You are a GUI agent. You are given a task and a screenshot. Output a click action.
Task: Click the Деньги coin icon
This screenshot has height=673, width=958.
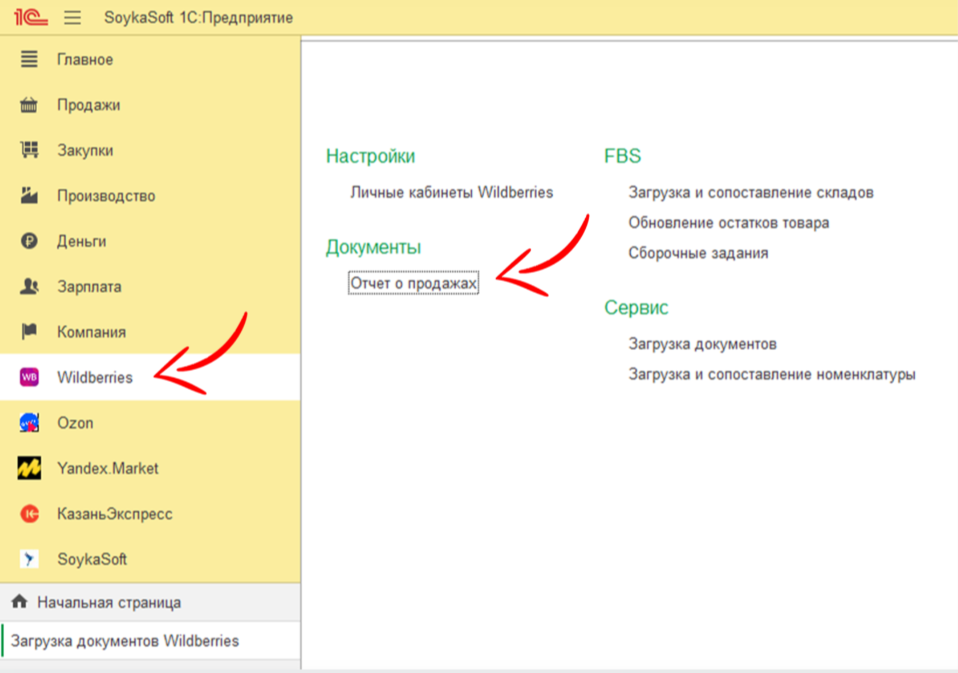[30, 241]
